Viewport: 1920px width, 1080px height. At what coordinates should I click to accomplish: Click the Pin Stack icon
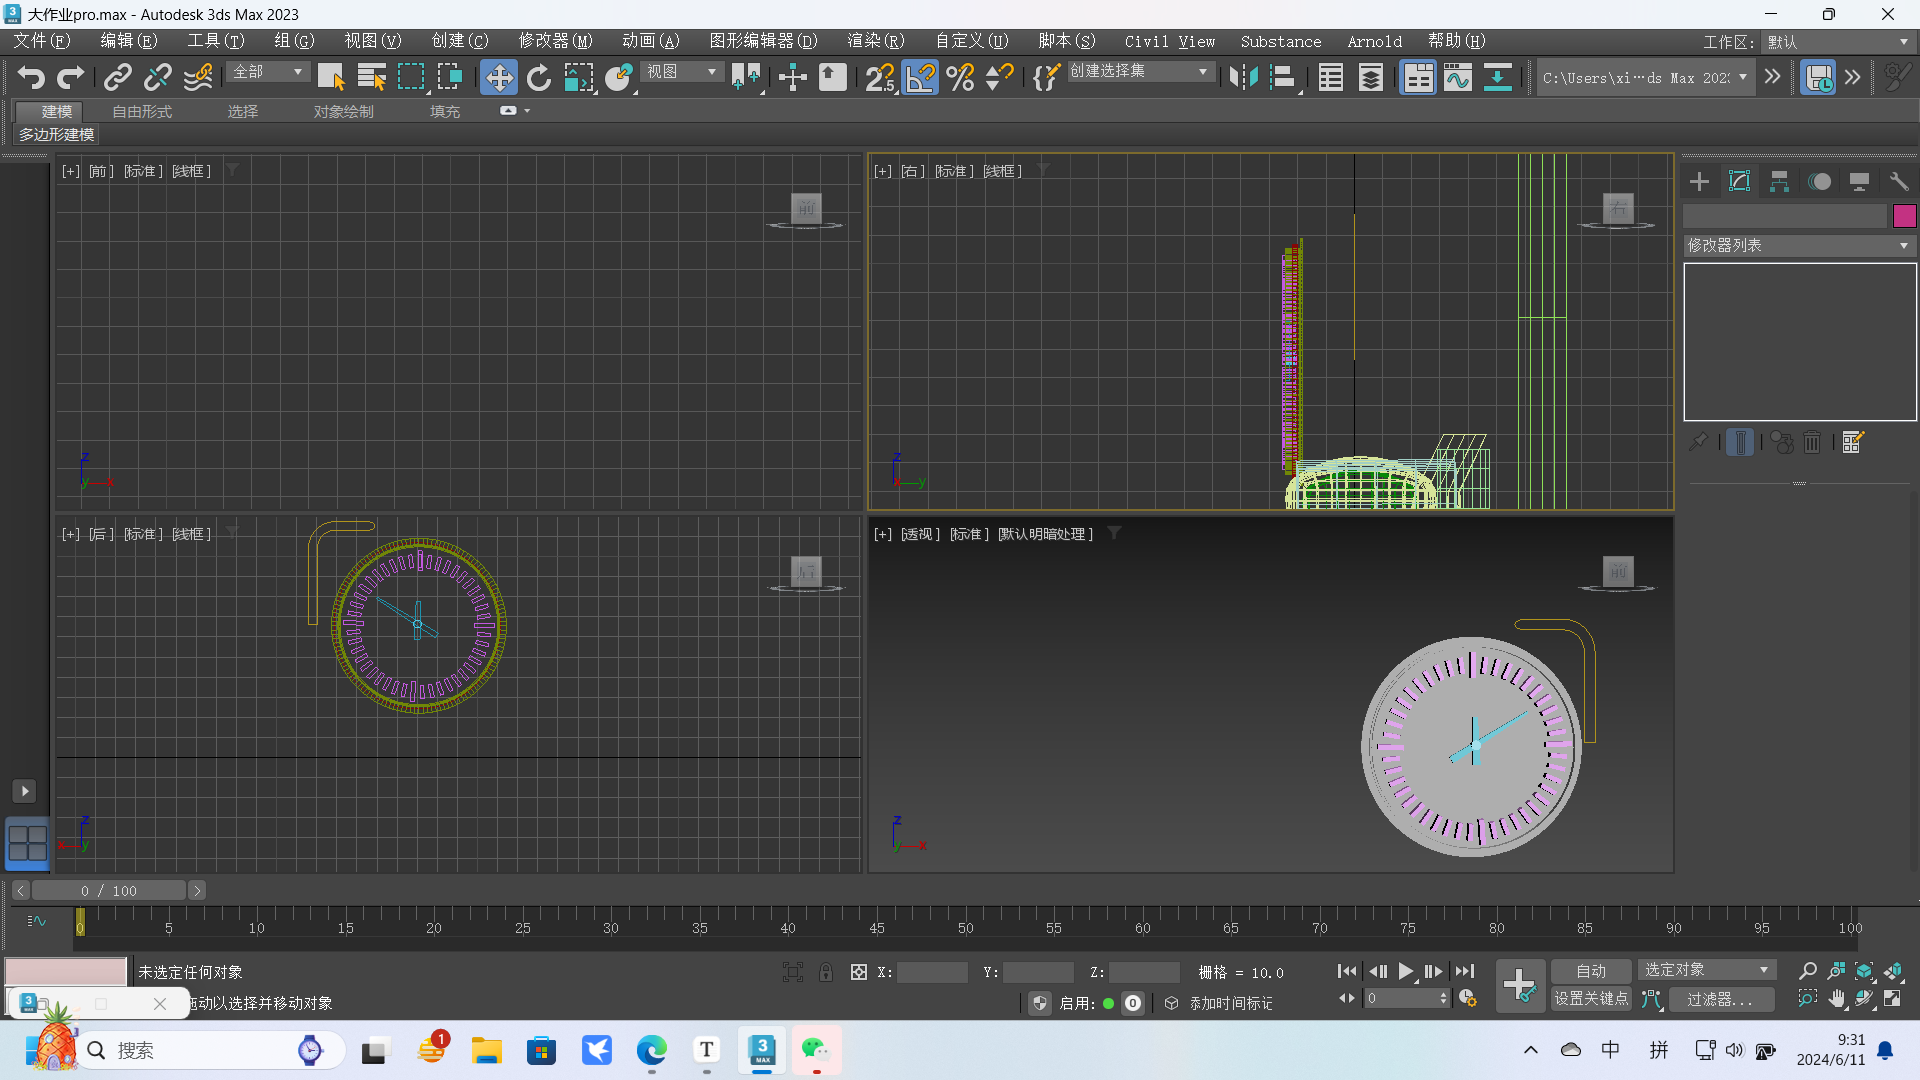(x=1698, y=442)
